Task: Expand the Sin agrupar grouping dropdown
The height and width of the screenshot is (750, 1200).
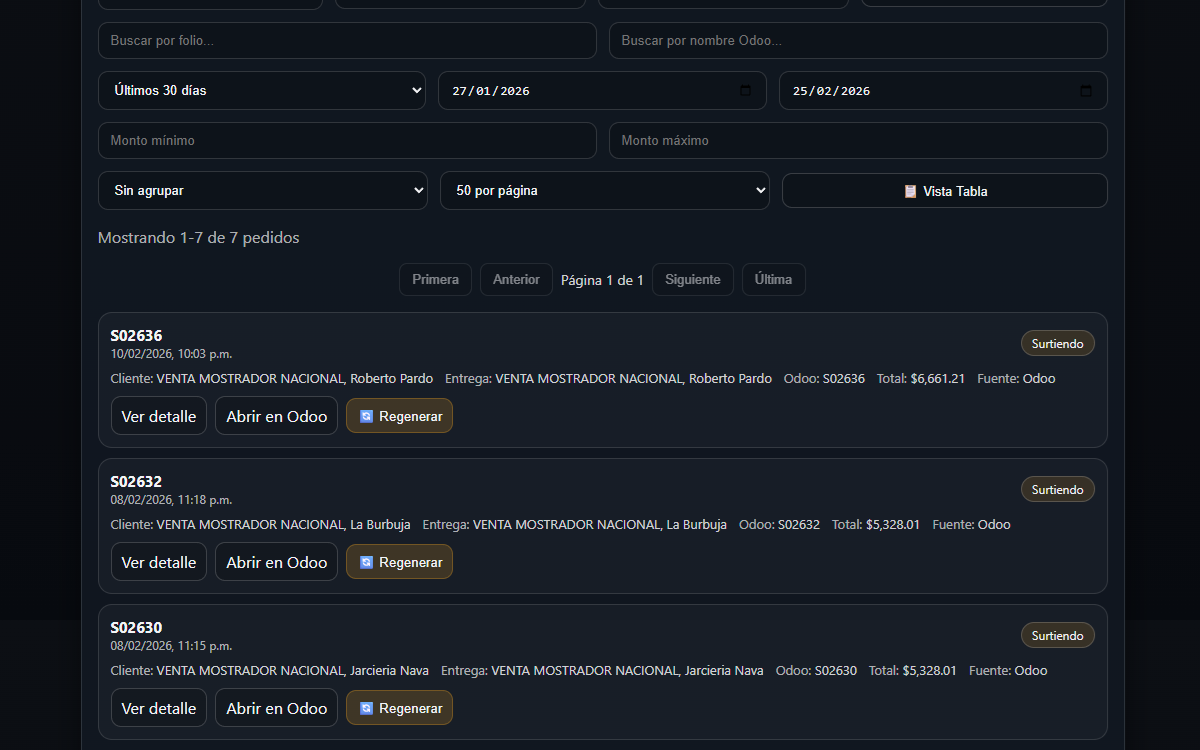Action: (262, 190)
